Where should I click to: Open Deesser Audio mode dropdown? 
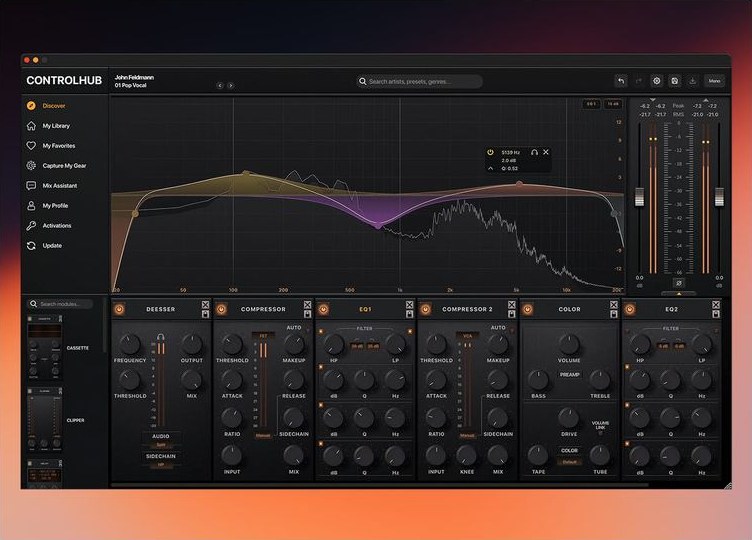[x=161, y=445]
